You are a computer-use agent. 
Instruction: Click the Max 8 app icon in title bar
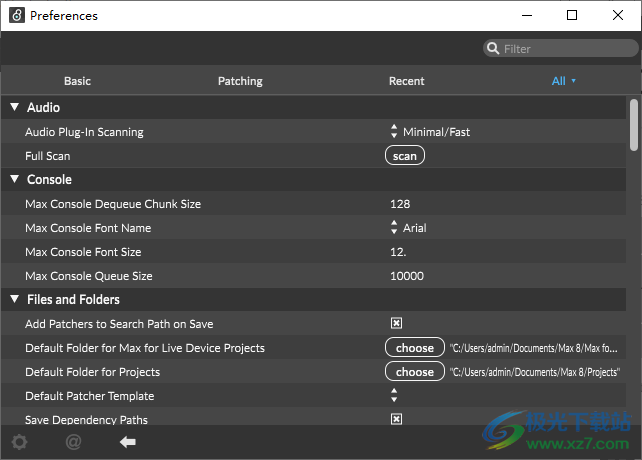coord(17,15)
